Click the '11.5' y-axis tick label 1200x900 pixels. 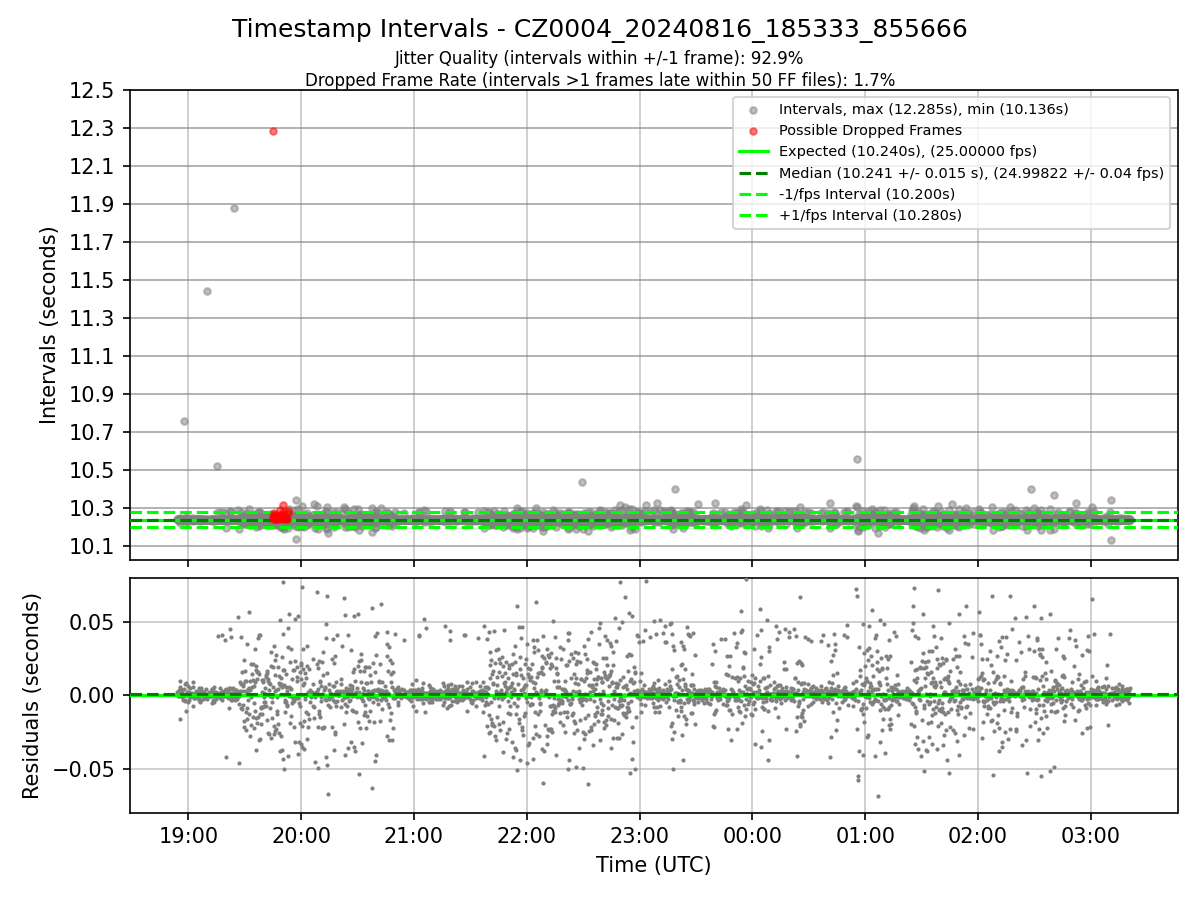click(x=94, y=281)
